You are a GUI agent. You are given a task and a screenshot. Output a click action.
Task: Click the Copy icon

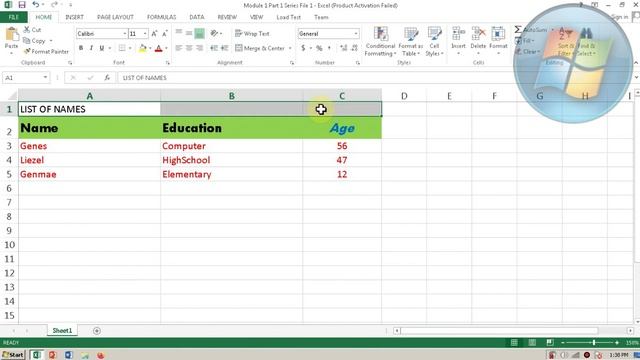[27, 40]
